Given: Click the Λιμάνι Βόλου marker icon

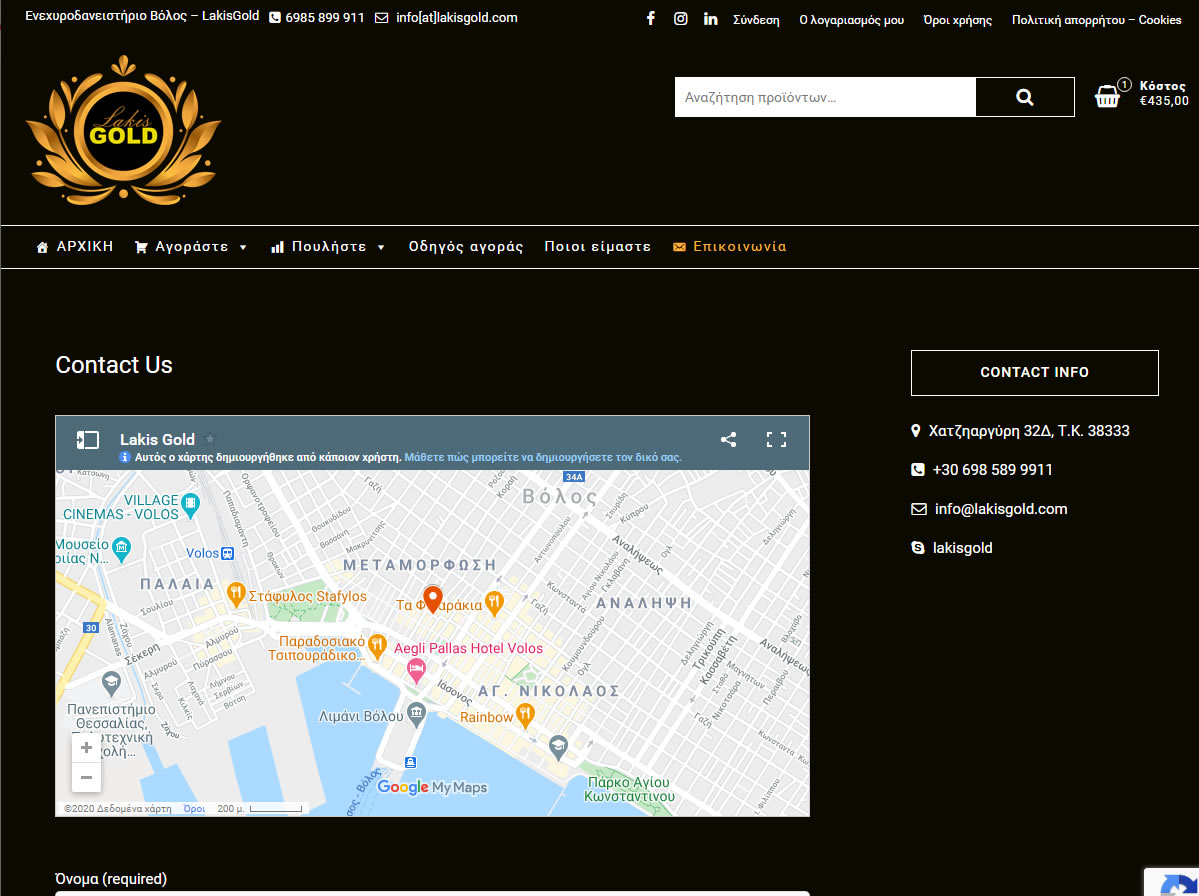Looking at the screenshot, I should [x=416, y=713].
